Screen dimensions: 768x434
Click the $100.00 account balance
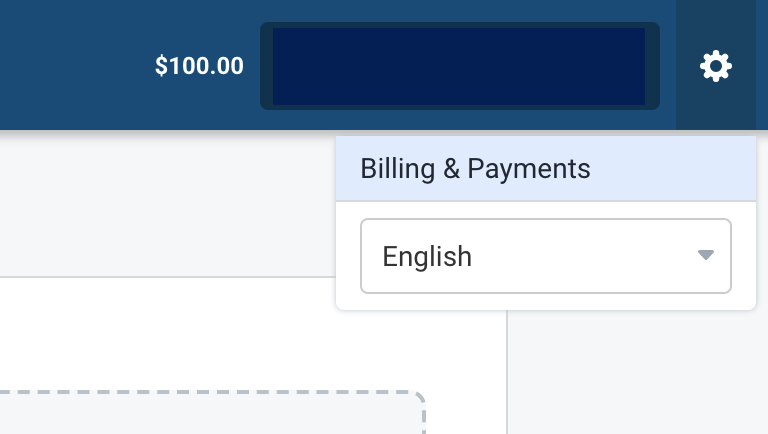click(x=199, y=66)
